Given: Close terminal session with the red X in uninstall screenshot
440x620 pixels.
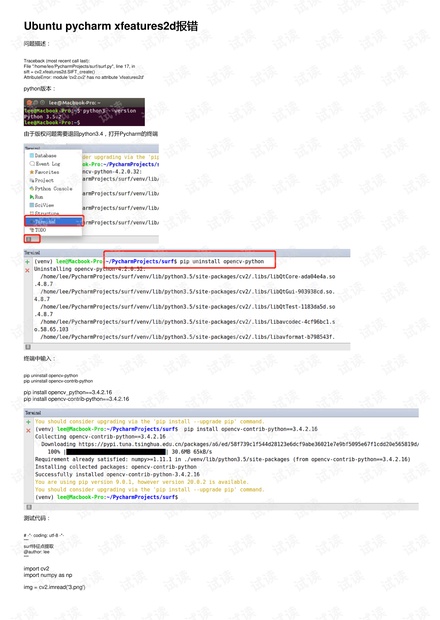Looking at the screenshot, I should pos(27,270).
